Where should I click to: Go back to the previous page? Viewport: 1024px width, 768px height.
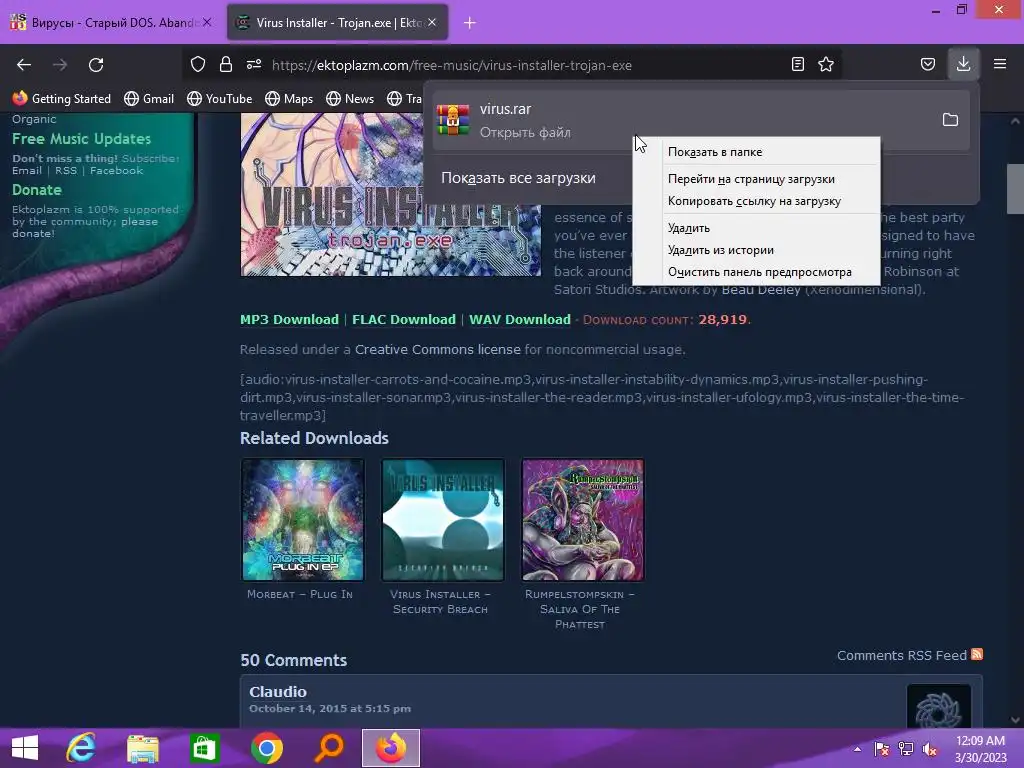[x=24, y=65]
